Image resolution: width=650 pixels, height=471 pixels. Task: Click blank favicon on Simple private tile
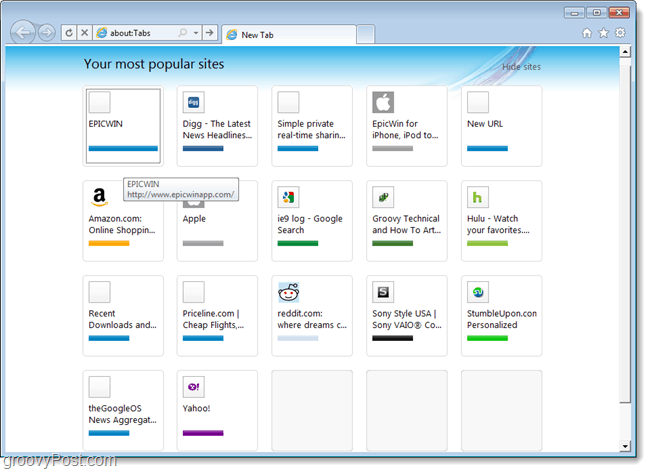[288, 102]
